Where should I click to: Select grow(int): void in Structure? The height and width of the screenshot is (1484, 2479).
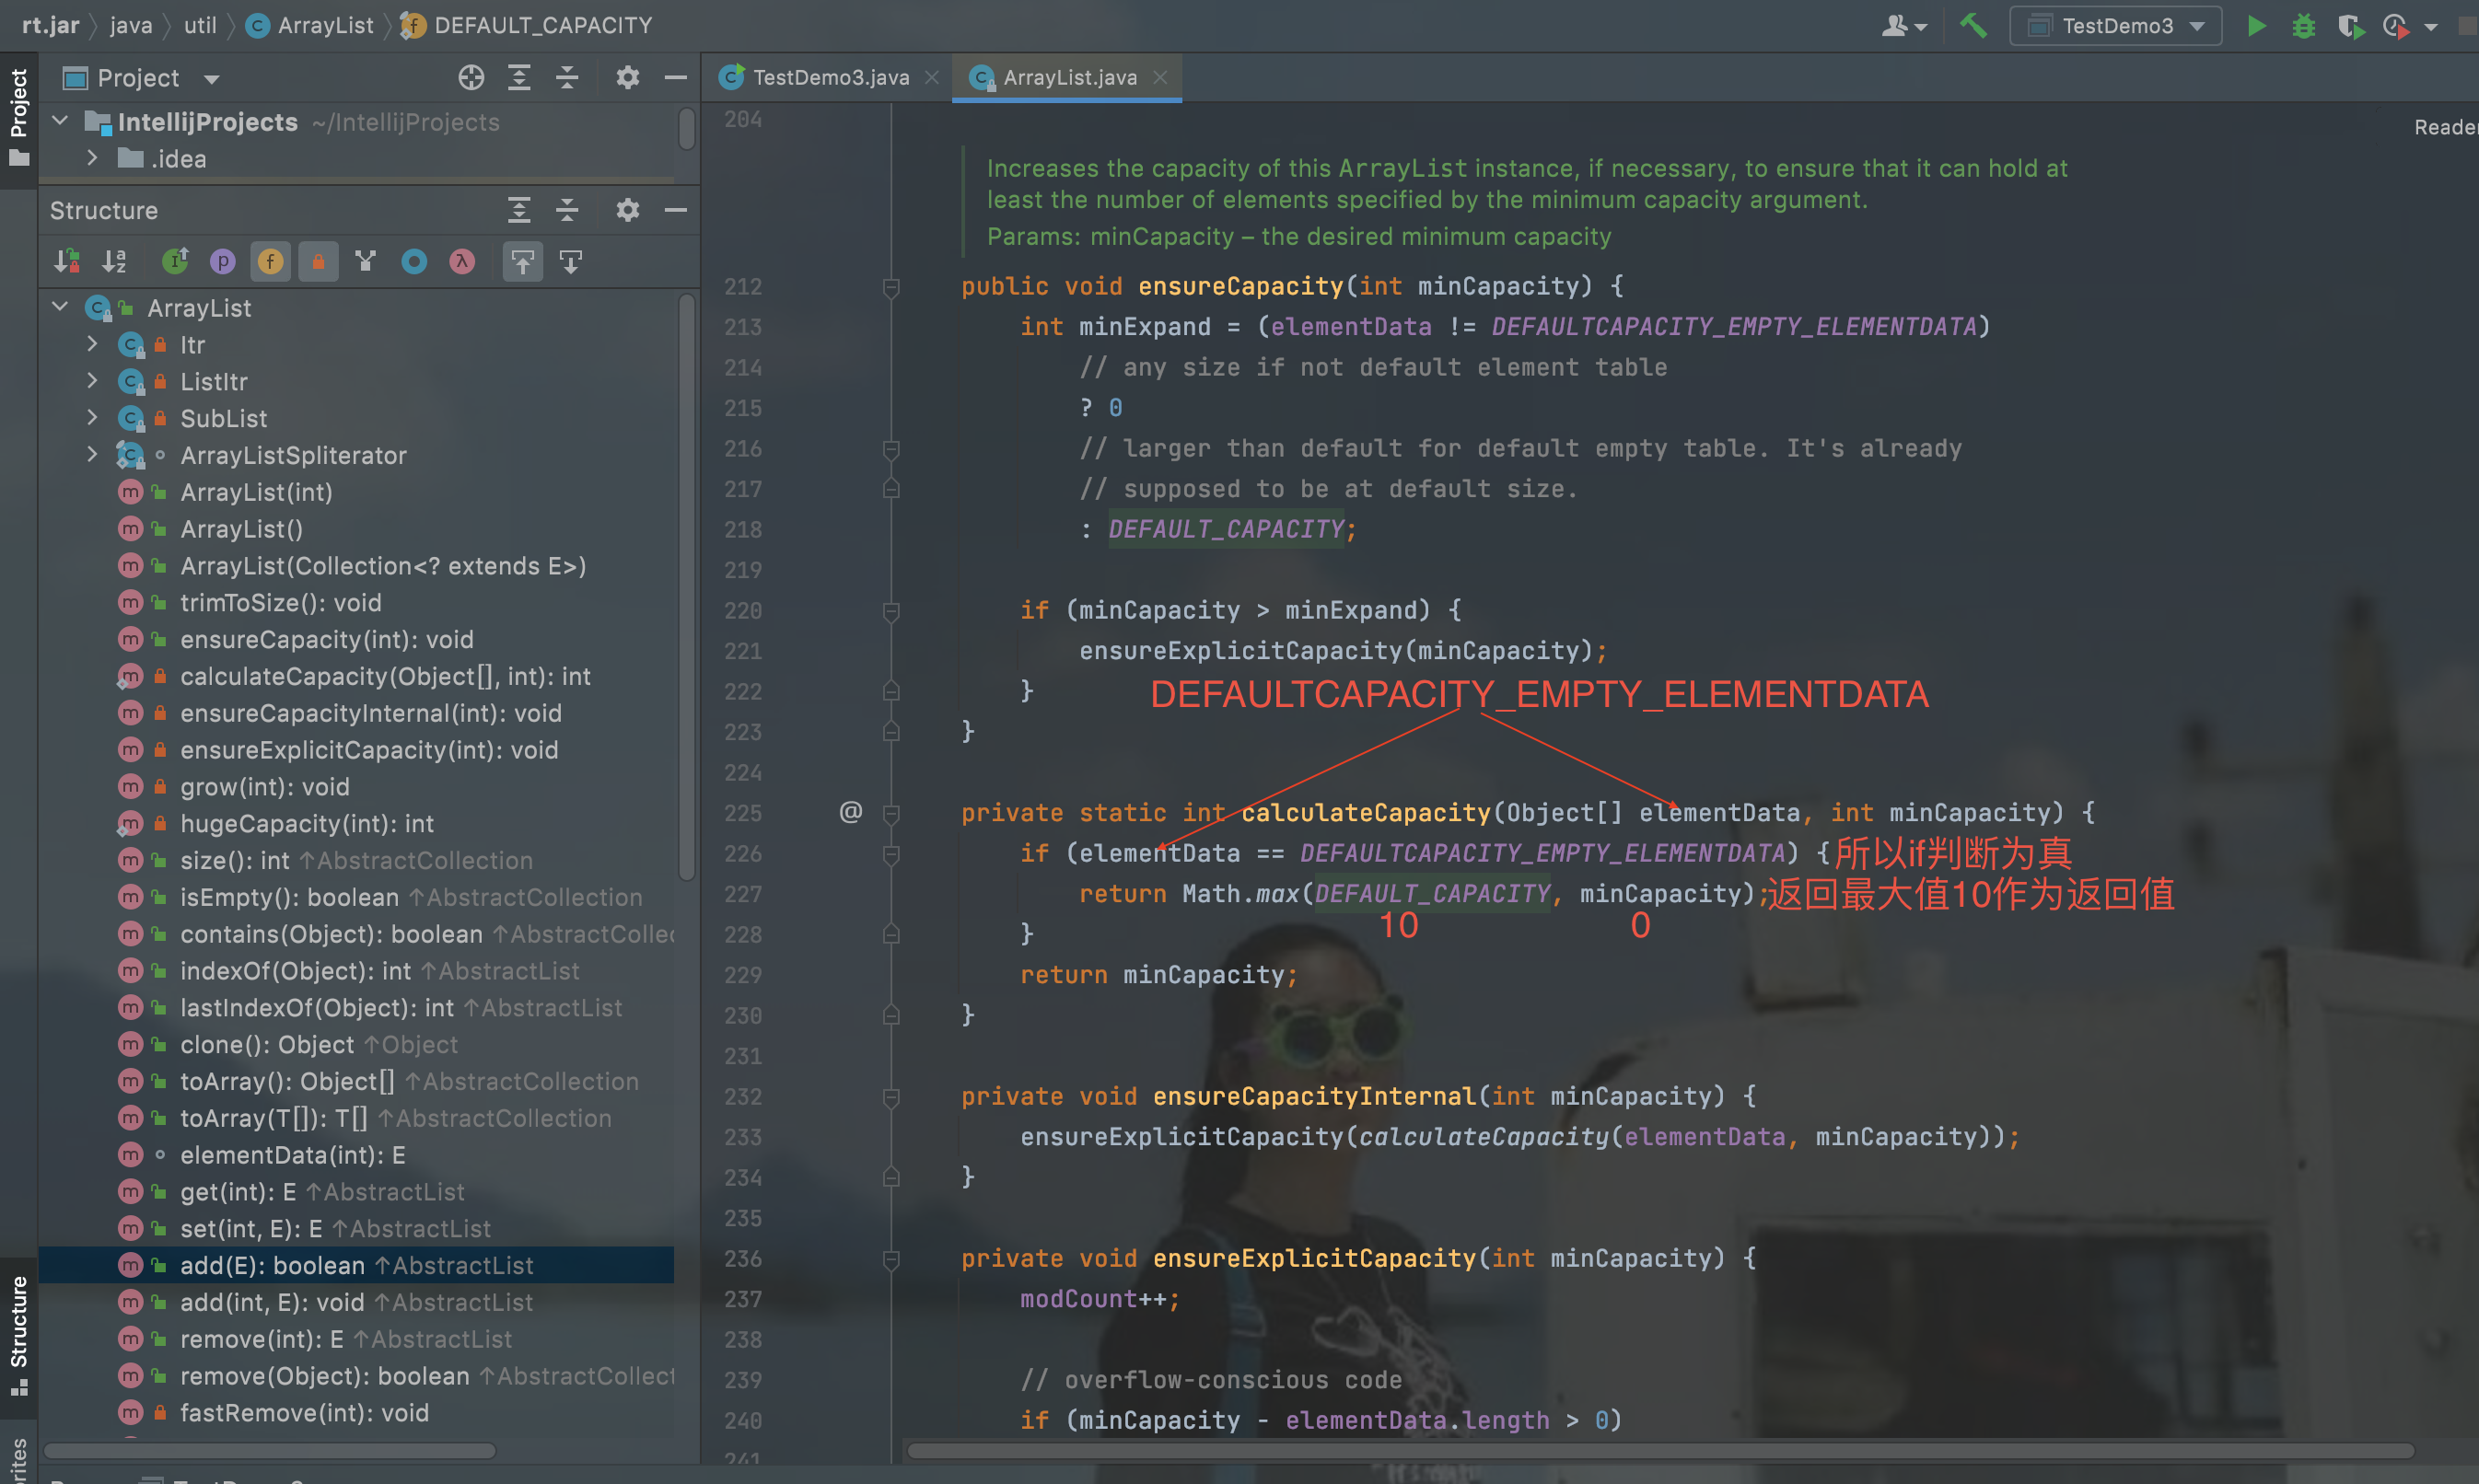(264, 787)
